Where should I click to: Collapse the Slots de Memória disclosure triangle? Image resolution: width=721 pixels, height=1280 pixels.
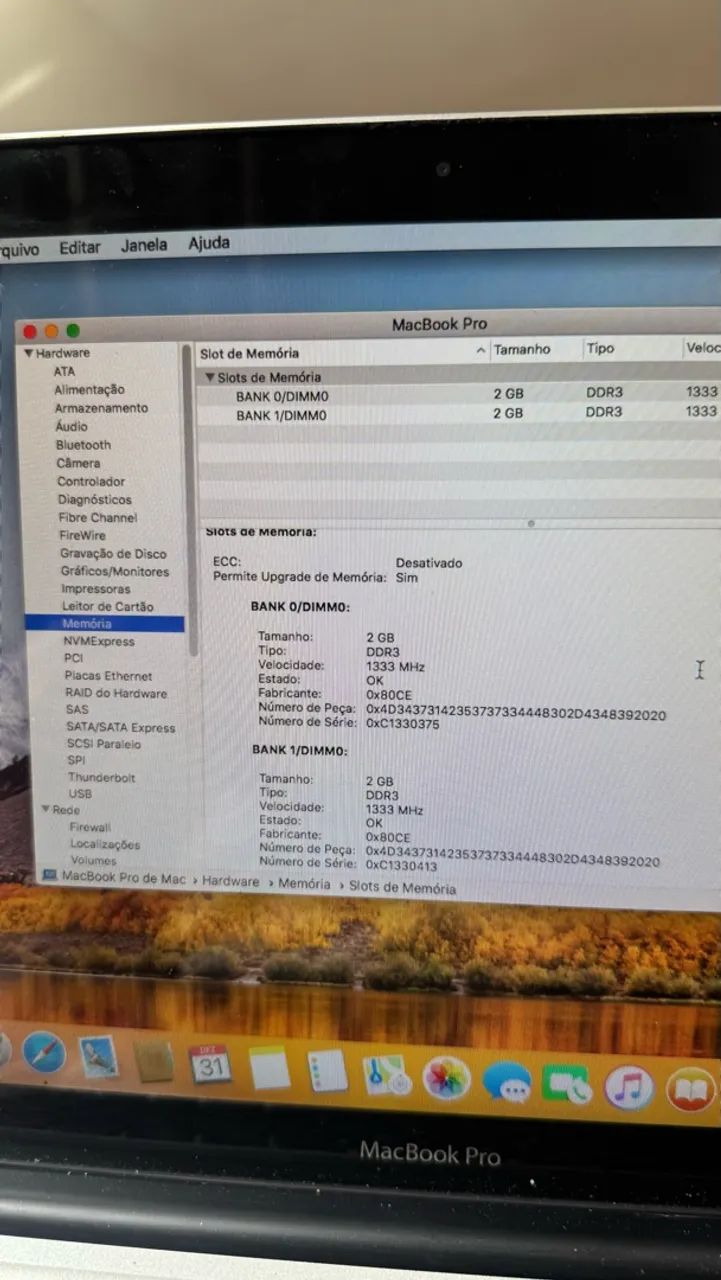tap(210, 377)
